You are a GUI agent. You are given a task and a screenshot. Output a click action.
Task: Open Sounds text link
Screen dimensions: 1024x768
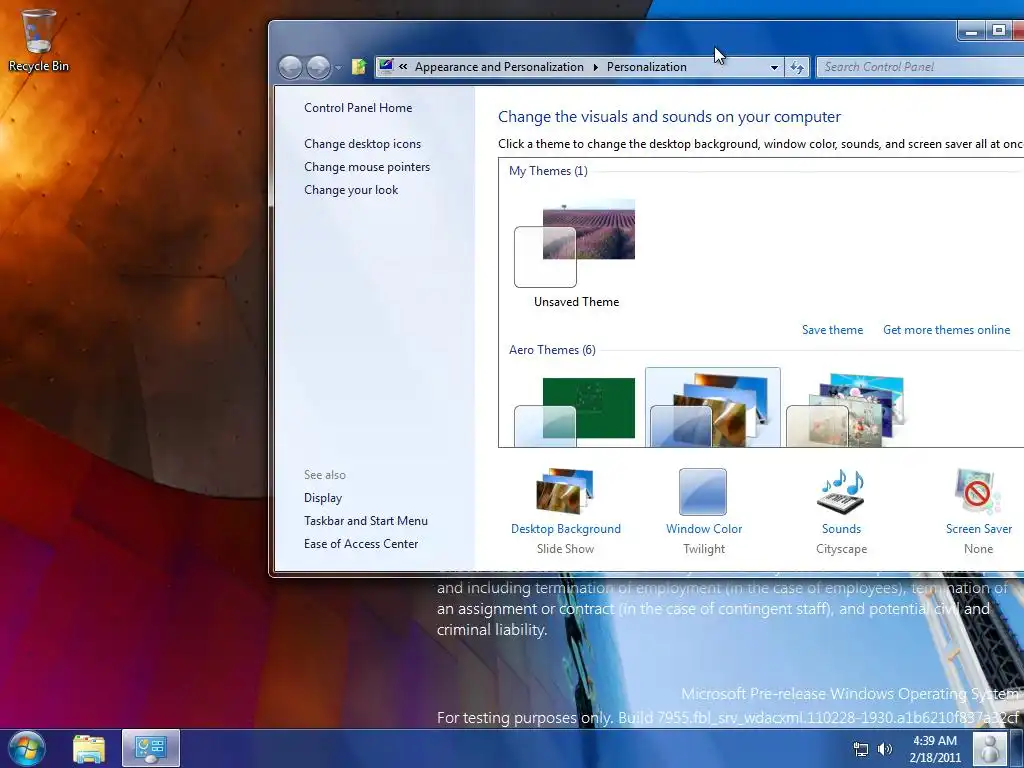pyautogui.click(x=841, y=529)
